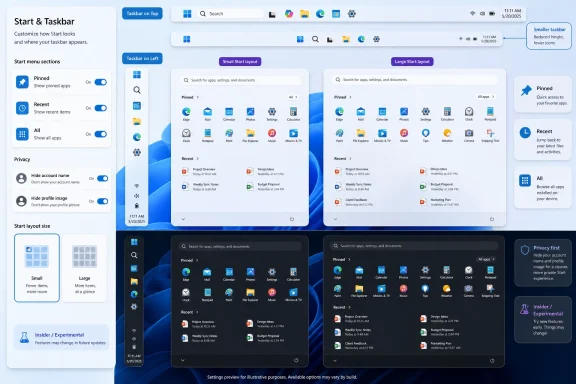The height and width of the screenshot is (384, 576).
Task: Expand Pinned chevron in light small Start menu
Action: [198, 97]
